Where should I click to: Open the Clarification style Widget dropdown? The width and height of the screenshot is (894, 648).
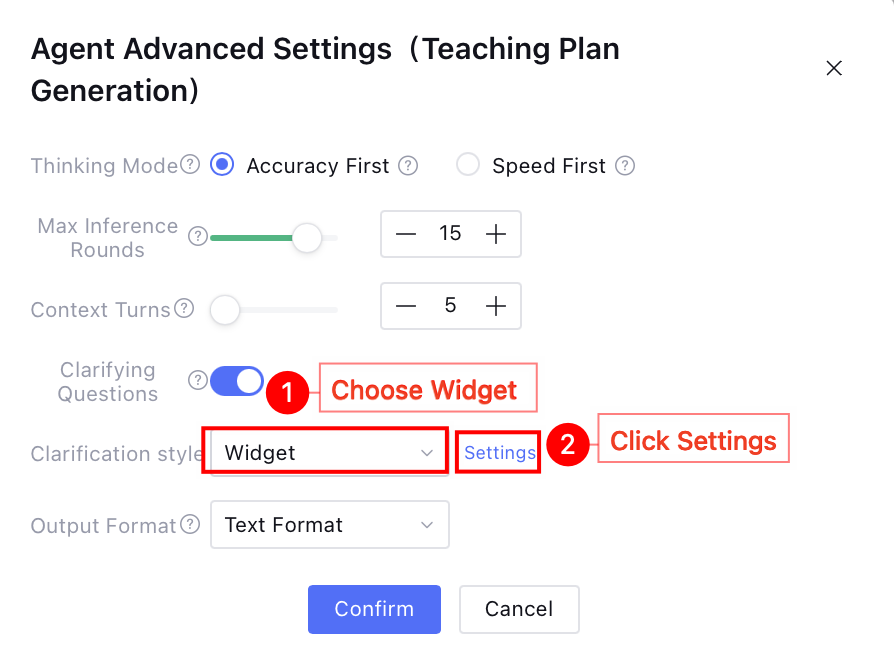326,452
